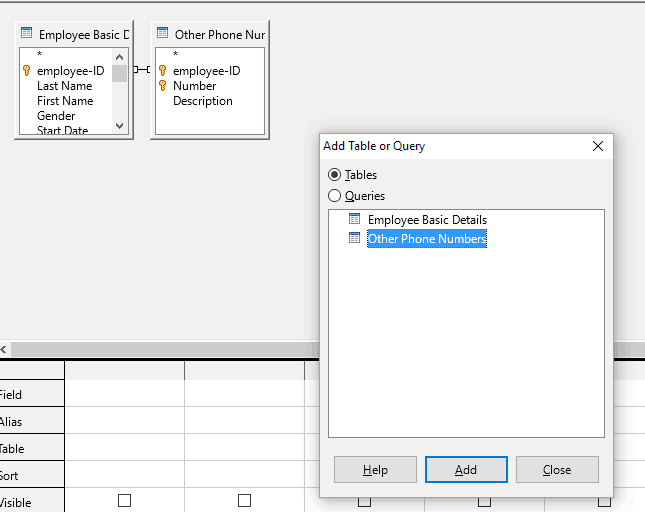Screen dimensions: 645x512
Task: Select the Tables radio button
Action: click(x=334, y=175)
